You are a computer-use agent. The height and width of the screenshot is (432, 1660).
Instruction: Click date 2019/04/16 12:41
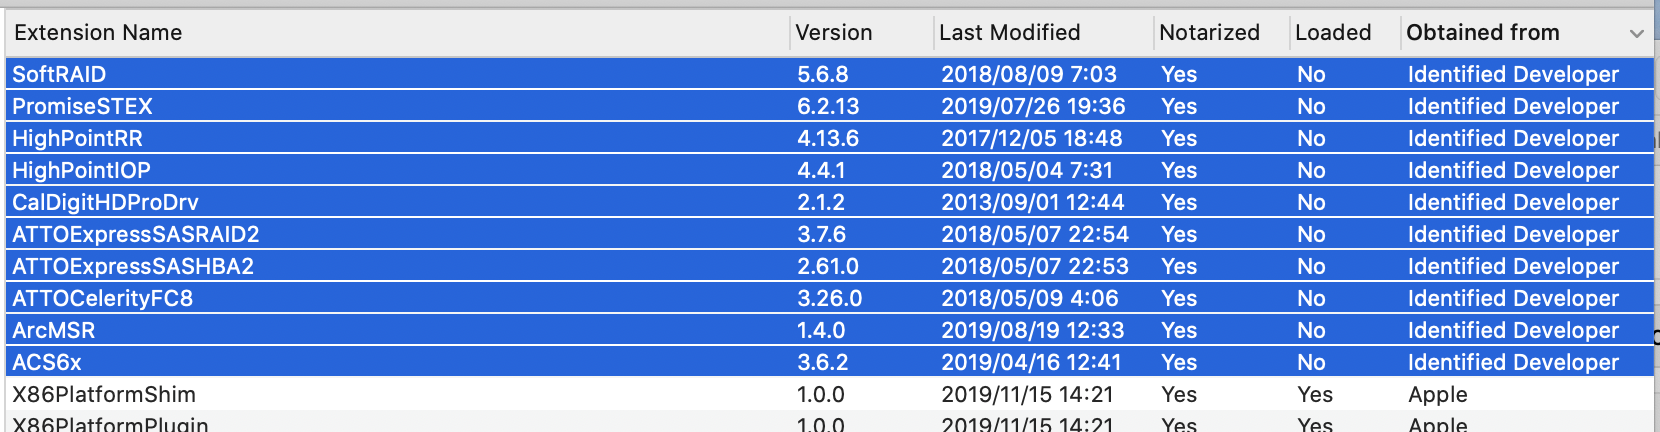tap(1031, 362)
